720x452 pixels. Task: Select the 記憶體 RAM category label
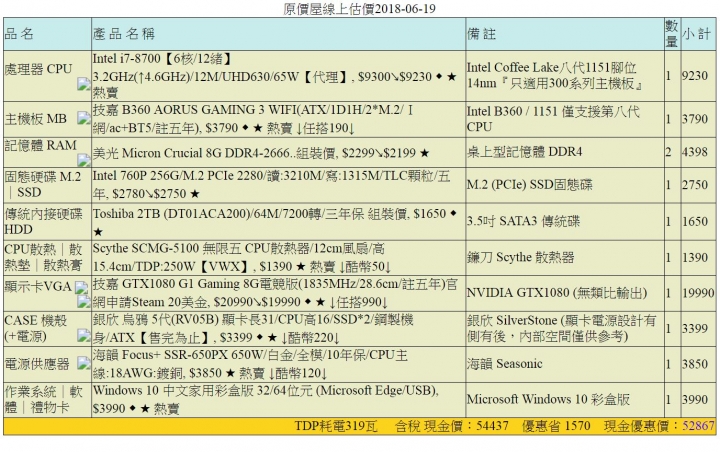[40, 145]
